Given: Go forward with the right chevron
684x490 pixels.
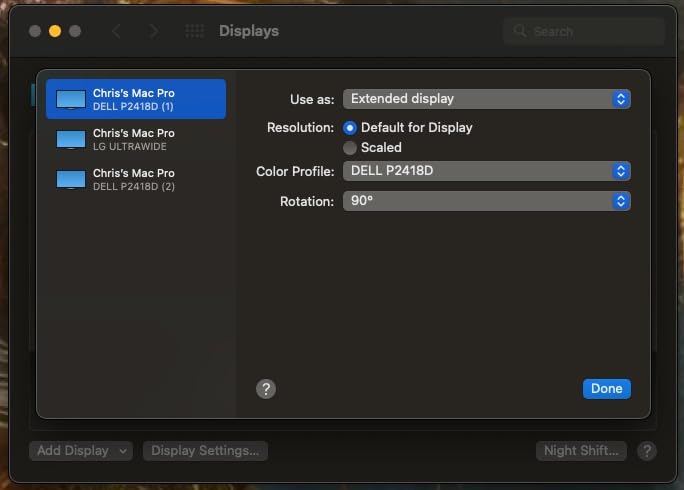Looking at the screenshot, I should [154, 31].
